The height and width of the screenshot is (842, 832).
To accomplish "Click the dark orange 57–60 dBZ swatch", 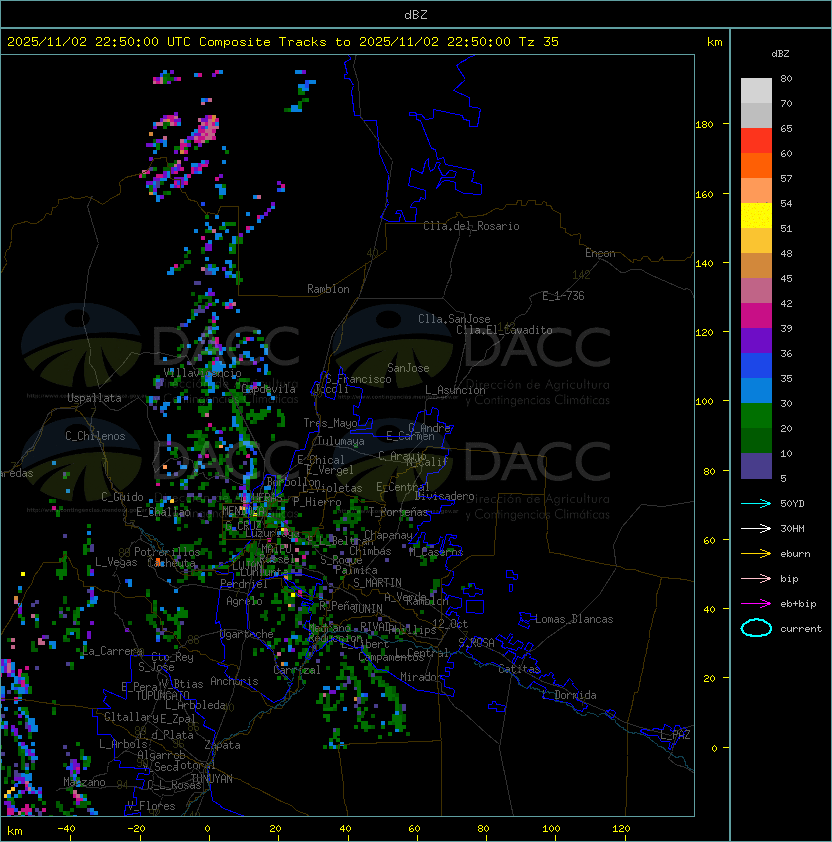I will (x=756, y=165).
